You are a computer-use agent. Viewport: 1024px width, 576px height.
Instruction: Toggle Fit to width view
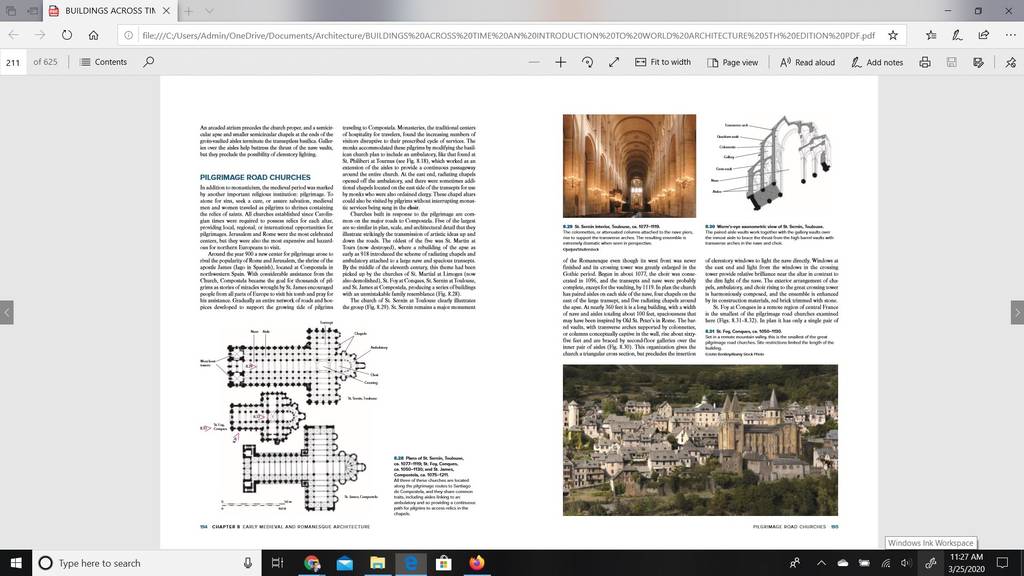click(663, 62)
